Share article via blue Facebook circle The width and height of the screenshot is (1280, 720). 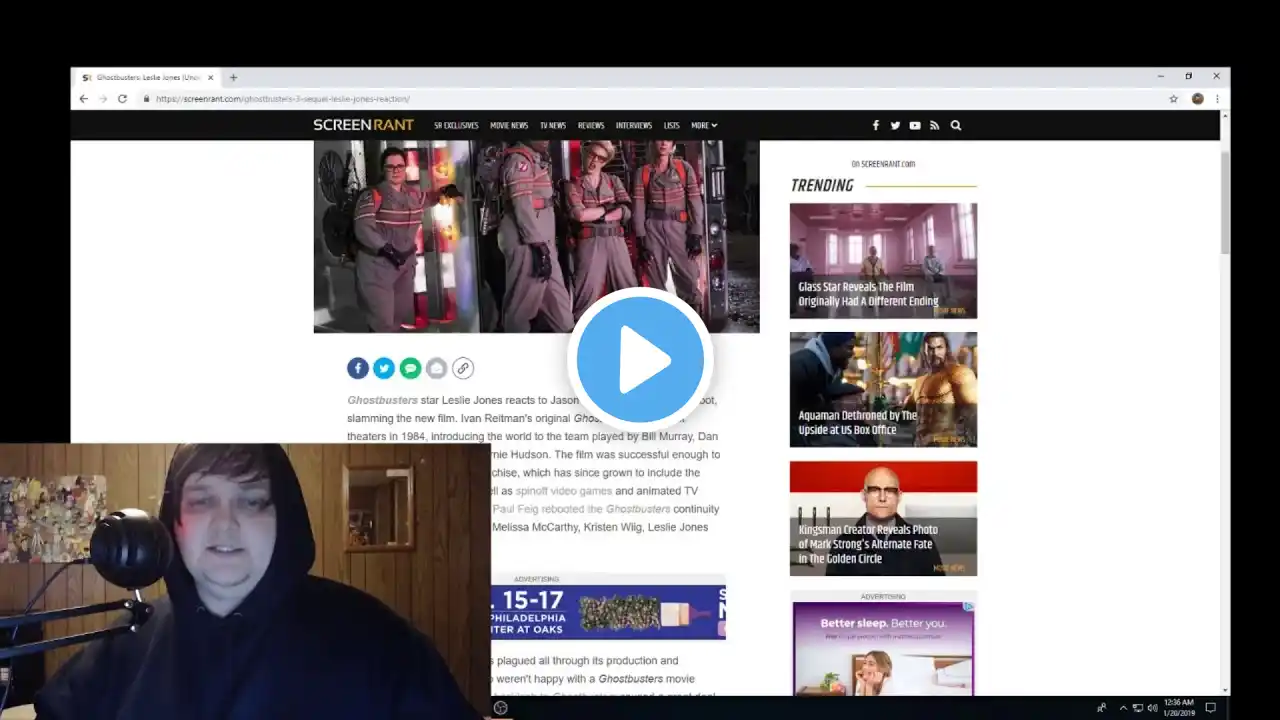click(x=358, y=368)
